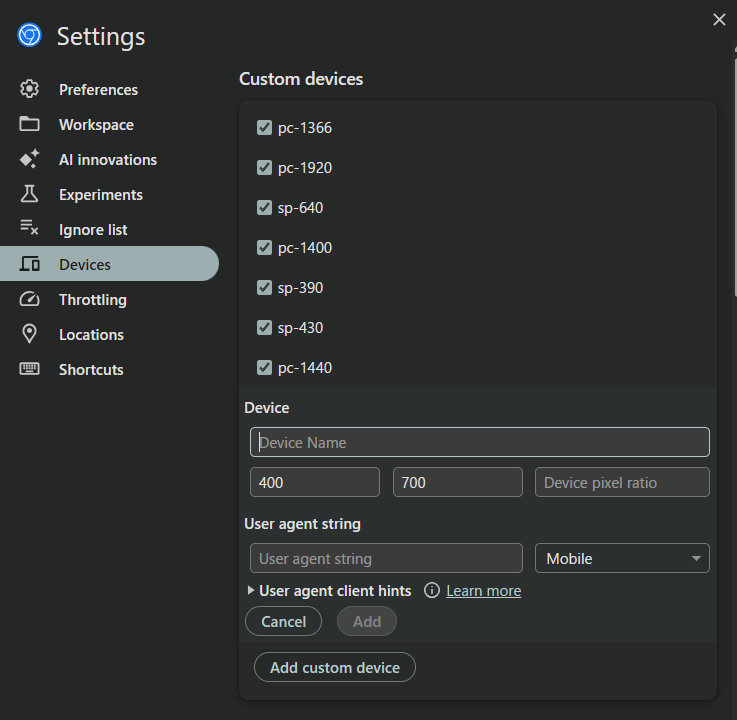737x720 pixels.
Task: Click the Devices screen icon
Action: tap(29, 264)
